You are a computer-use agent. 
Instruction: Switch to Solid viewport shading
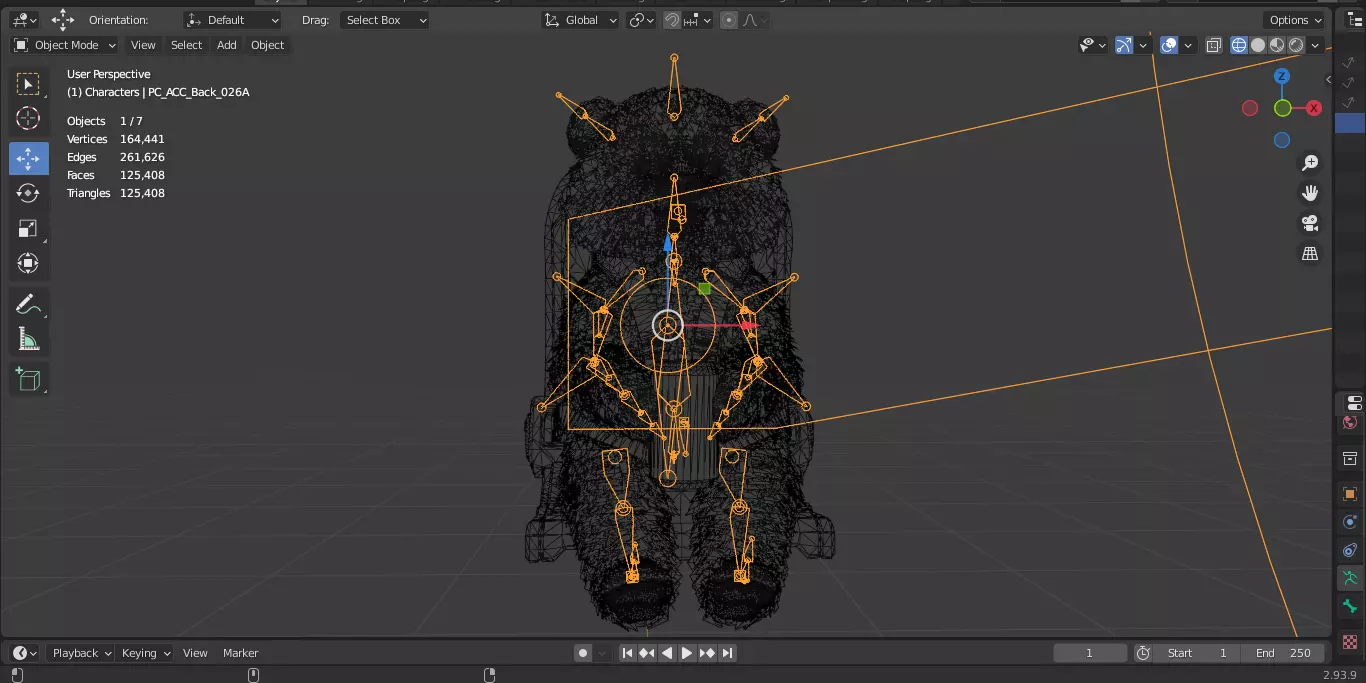(1259, 45)
